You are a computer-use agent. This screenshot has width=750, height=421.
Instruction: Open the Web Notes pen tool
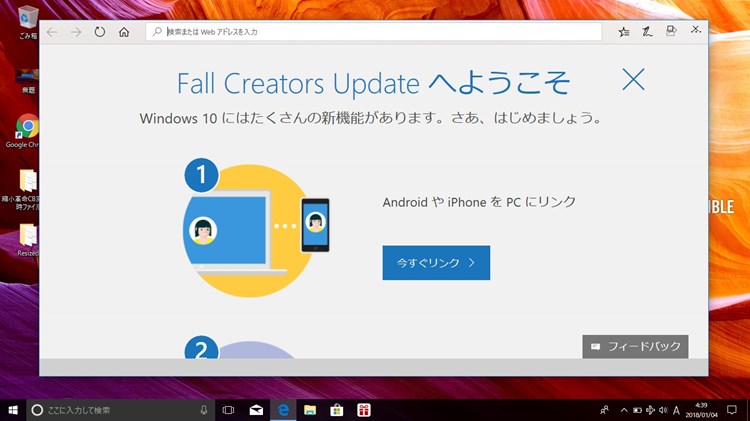tap(647, 32)
